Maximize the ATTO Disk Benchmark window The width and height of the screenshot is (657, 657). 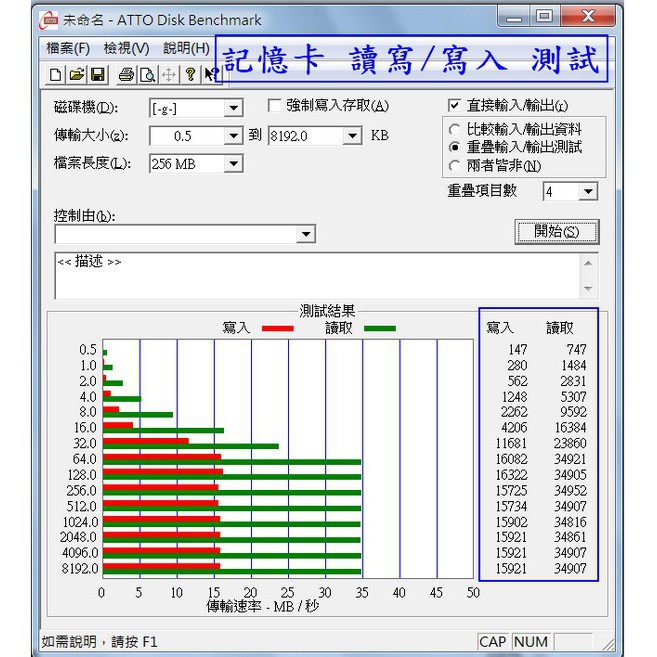click(x=544, y=17)
